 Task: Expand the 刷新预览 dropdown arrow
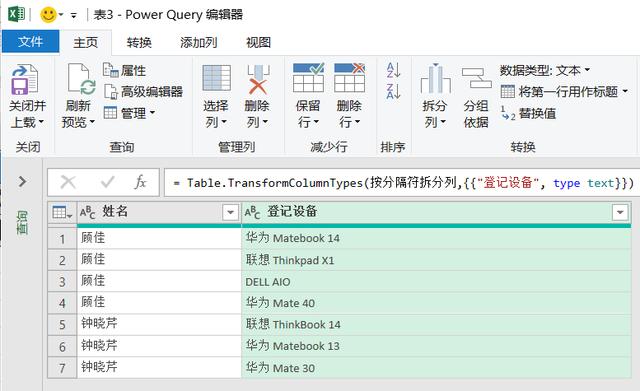(x=92, y=122)
